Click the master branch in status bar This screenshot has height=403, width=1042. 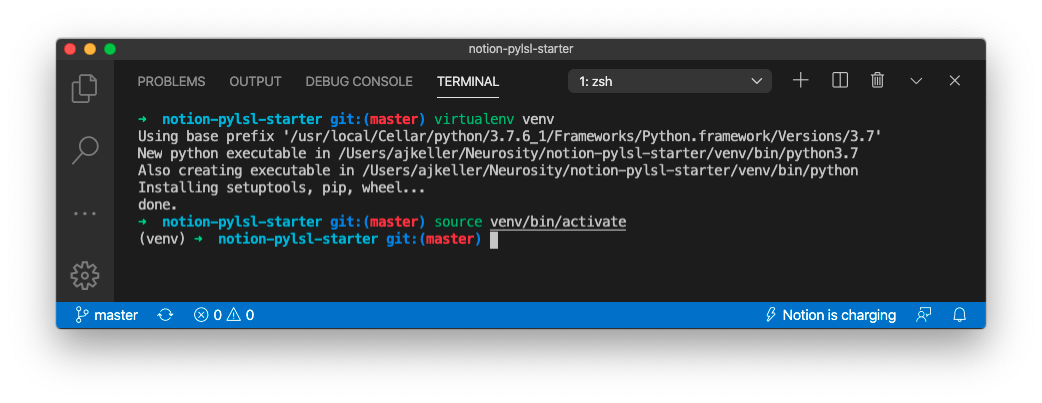[106, 315]
